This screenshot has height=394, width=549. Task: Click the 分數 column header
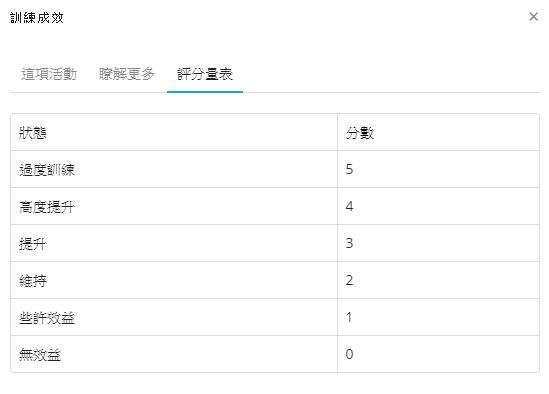[438, 132]
